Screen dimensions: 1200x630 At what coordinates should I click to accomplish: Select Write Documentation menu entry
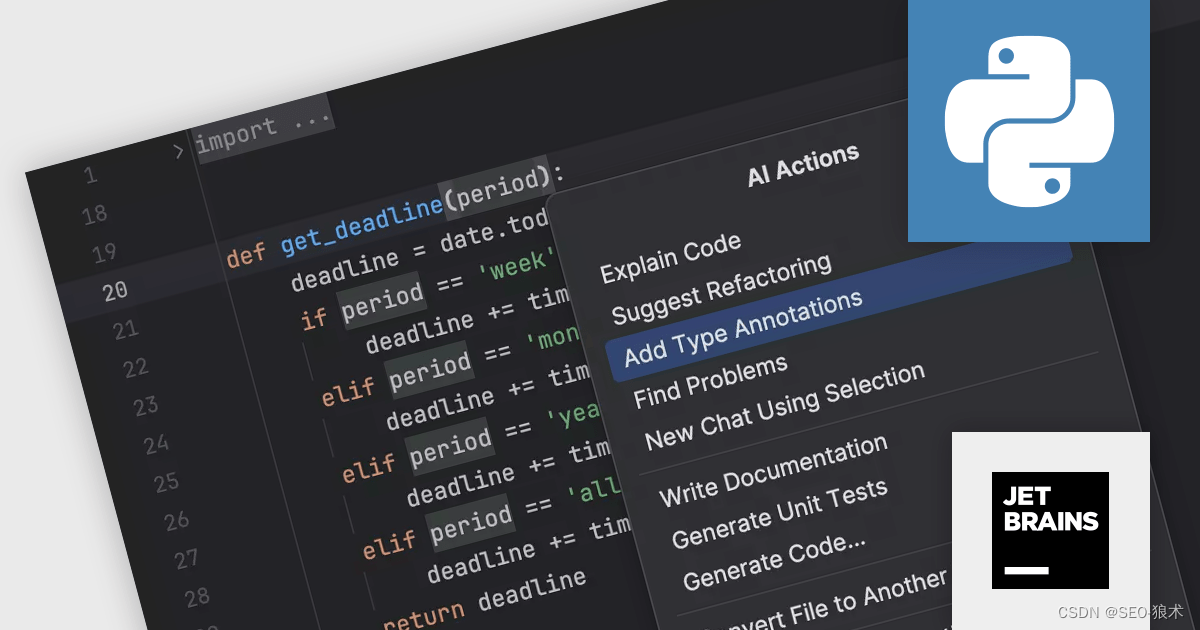pos(773,469)
